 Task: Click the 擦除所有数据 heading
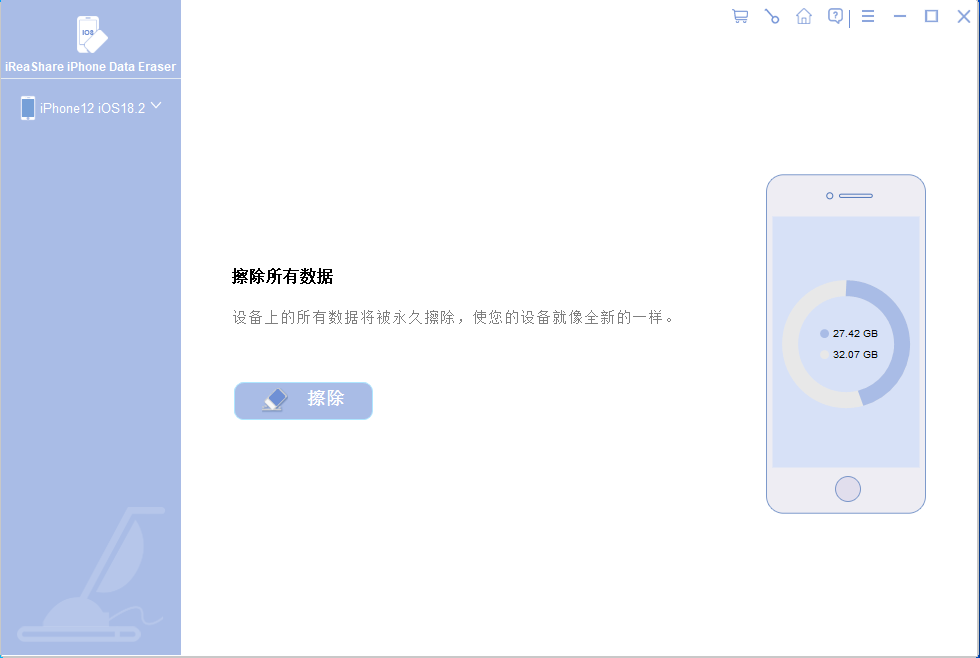click(x=282, y=276)
